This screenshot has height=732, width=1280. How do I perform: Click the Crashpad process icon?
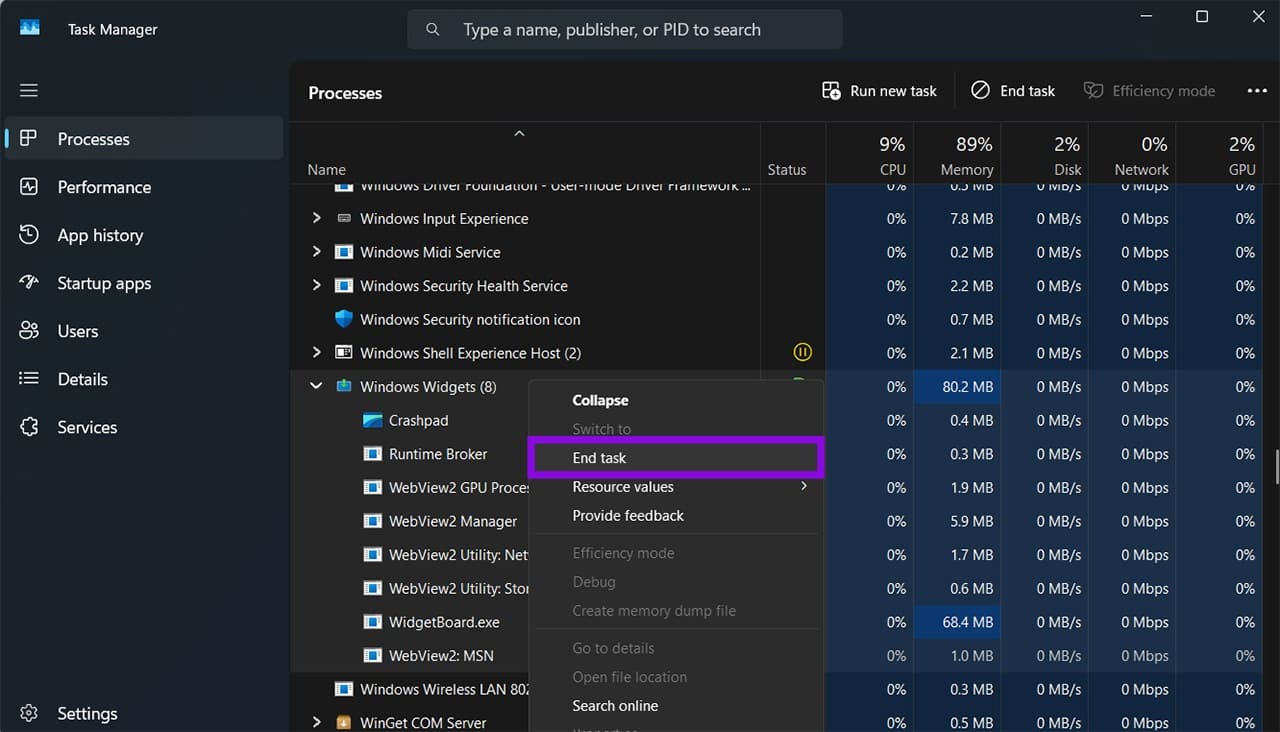coord(373,420)
